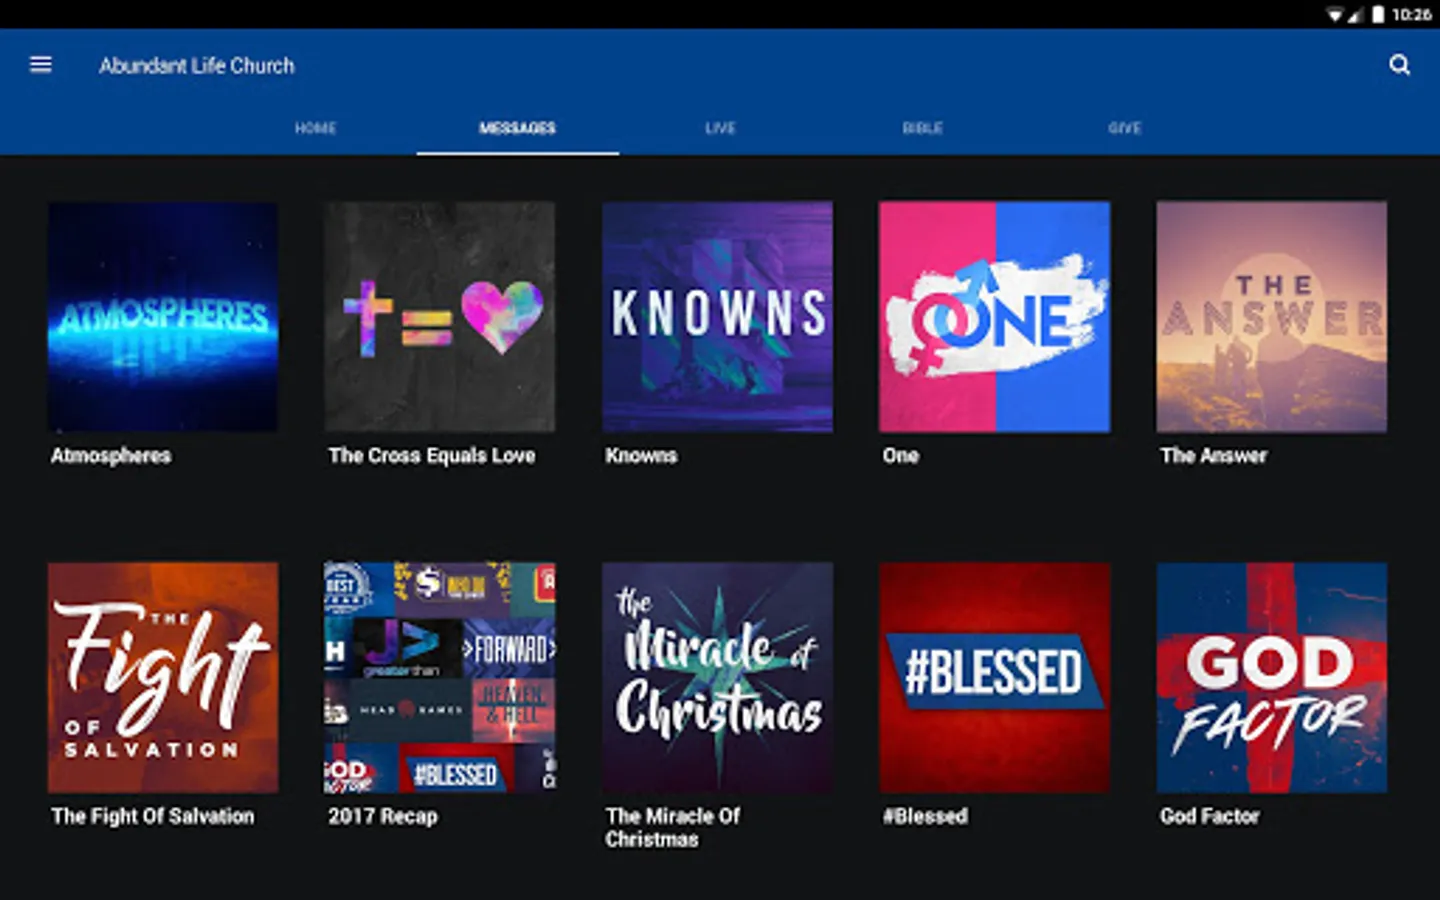The image size is (1440, 900).
Task: Select the Messages tab
Action: pos(517,128)
